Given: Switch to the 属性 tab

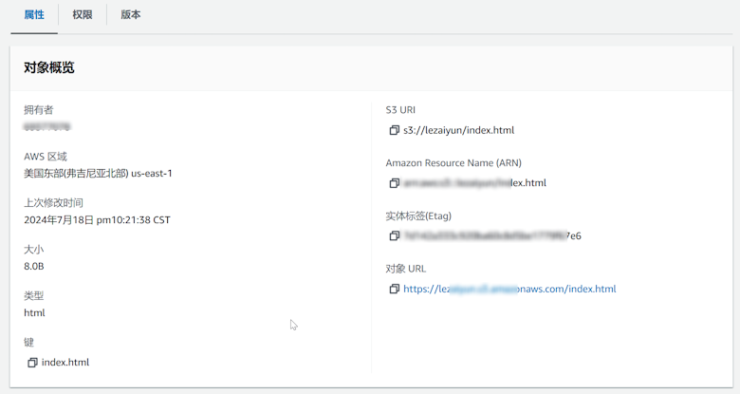Looking at the screenshot, I should pos(34,15).
